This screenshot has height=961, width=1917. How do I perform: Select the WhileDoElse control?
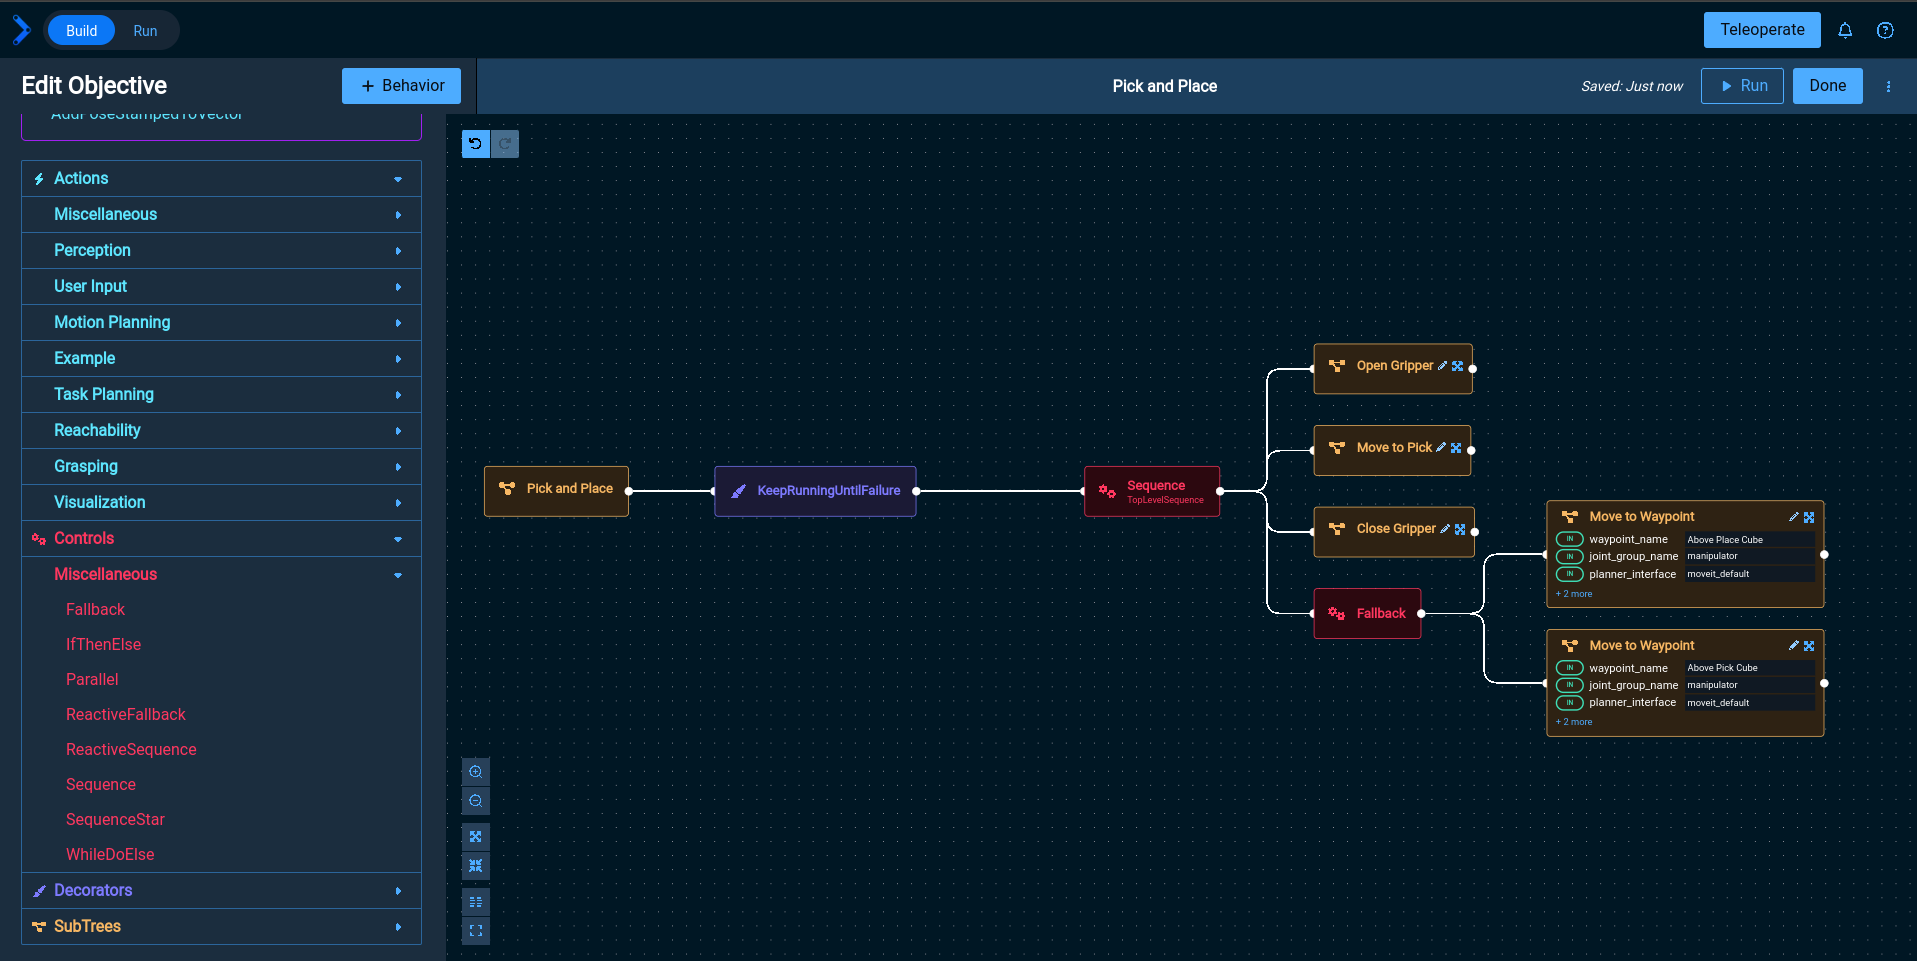click(110, 855)
